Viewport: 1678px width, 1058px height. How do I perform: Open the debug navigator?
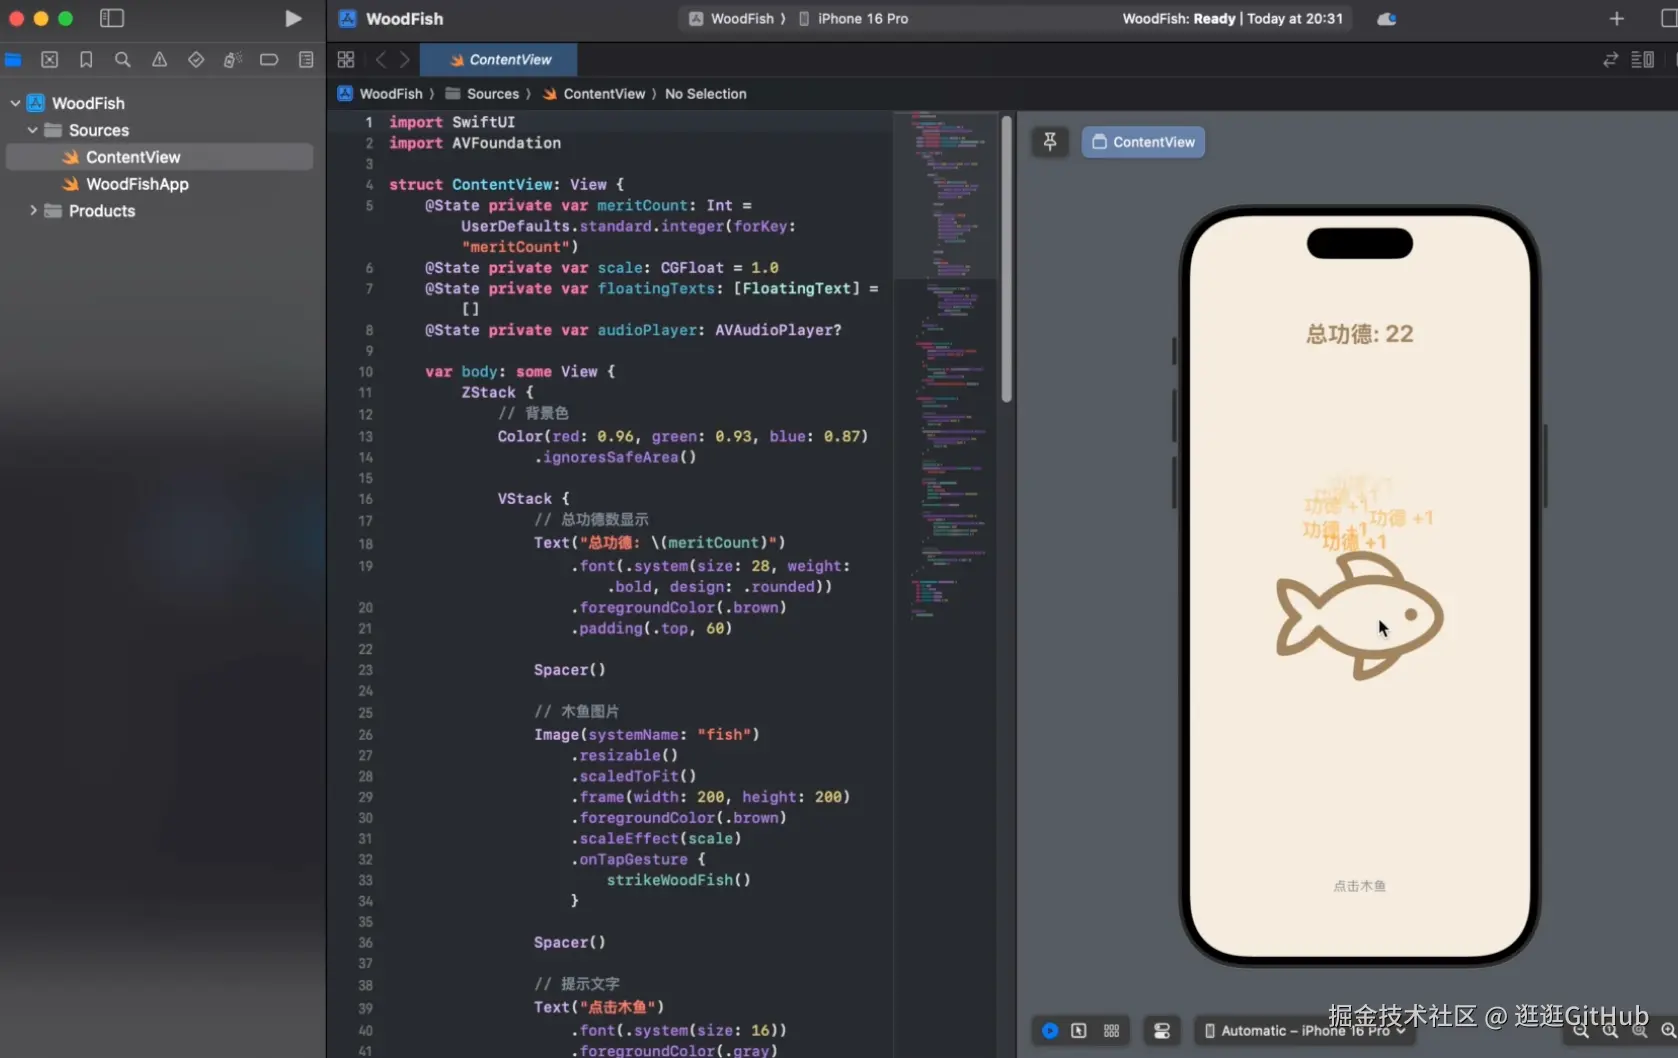tap(233, 60)
